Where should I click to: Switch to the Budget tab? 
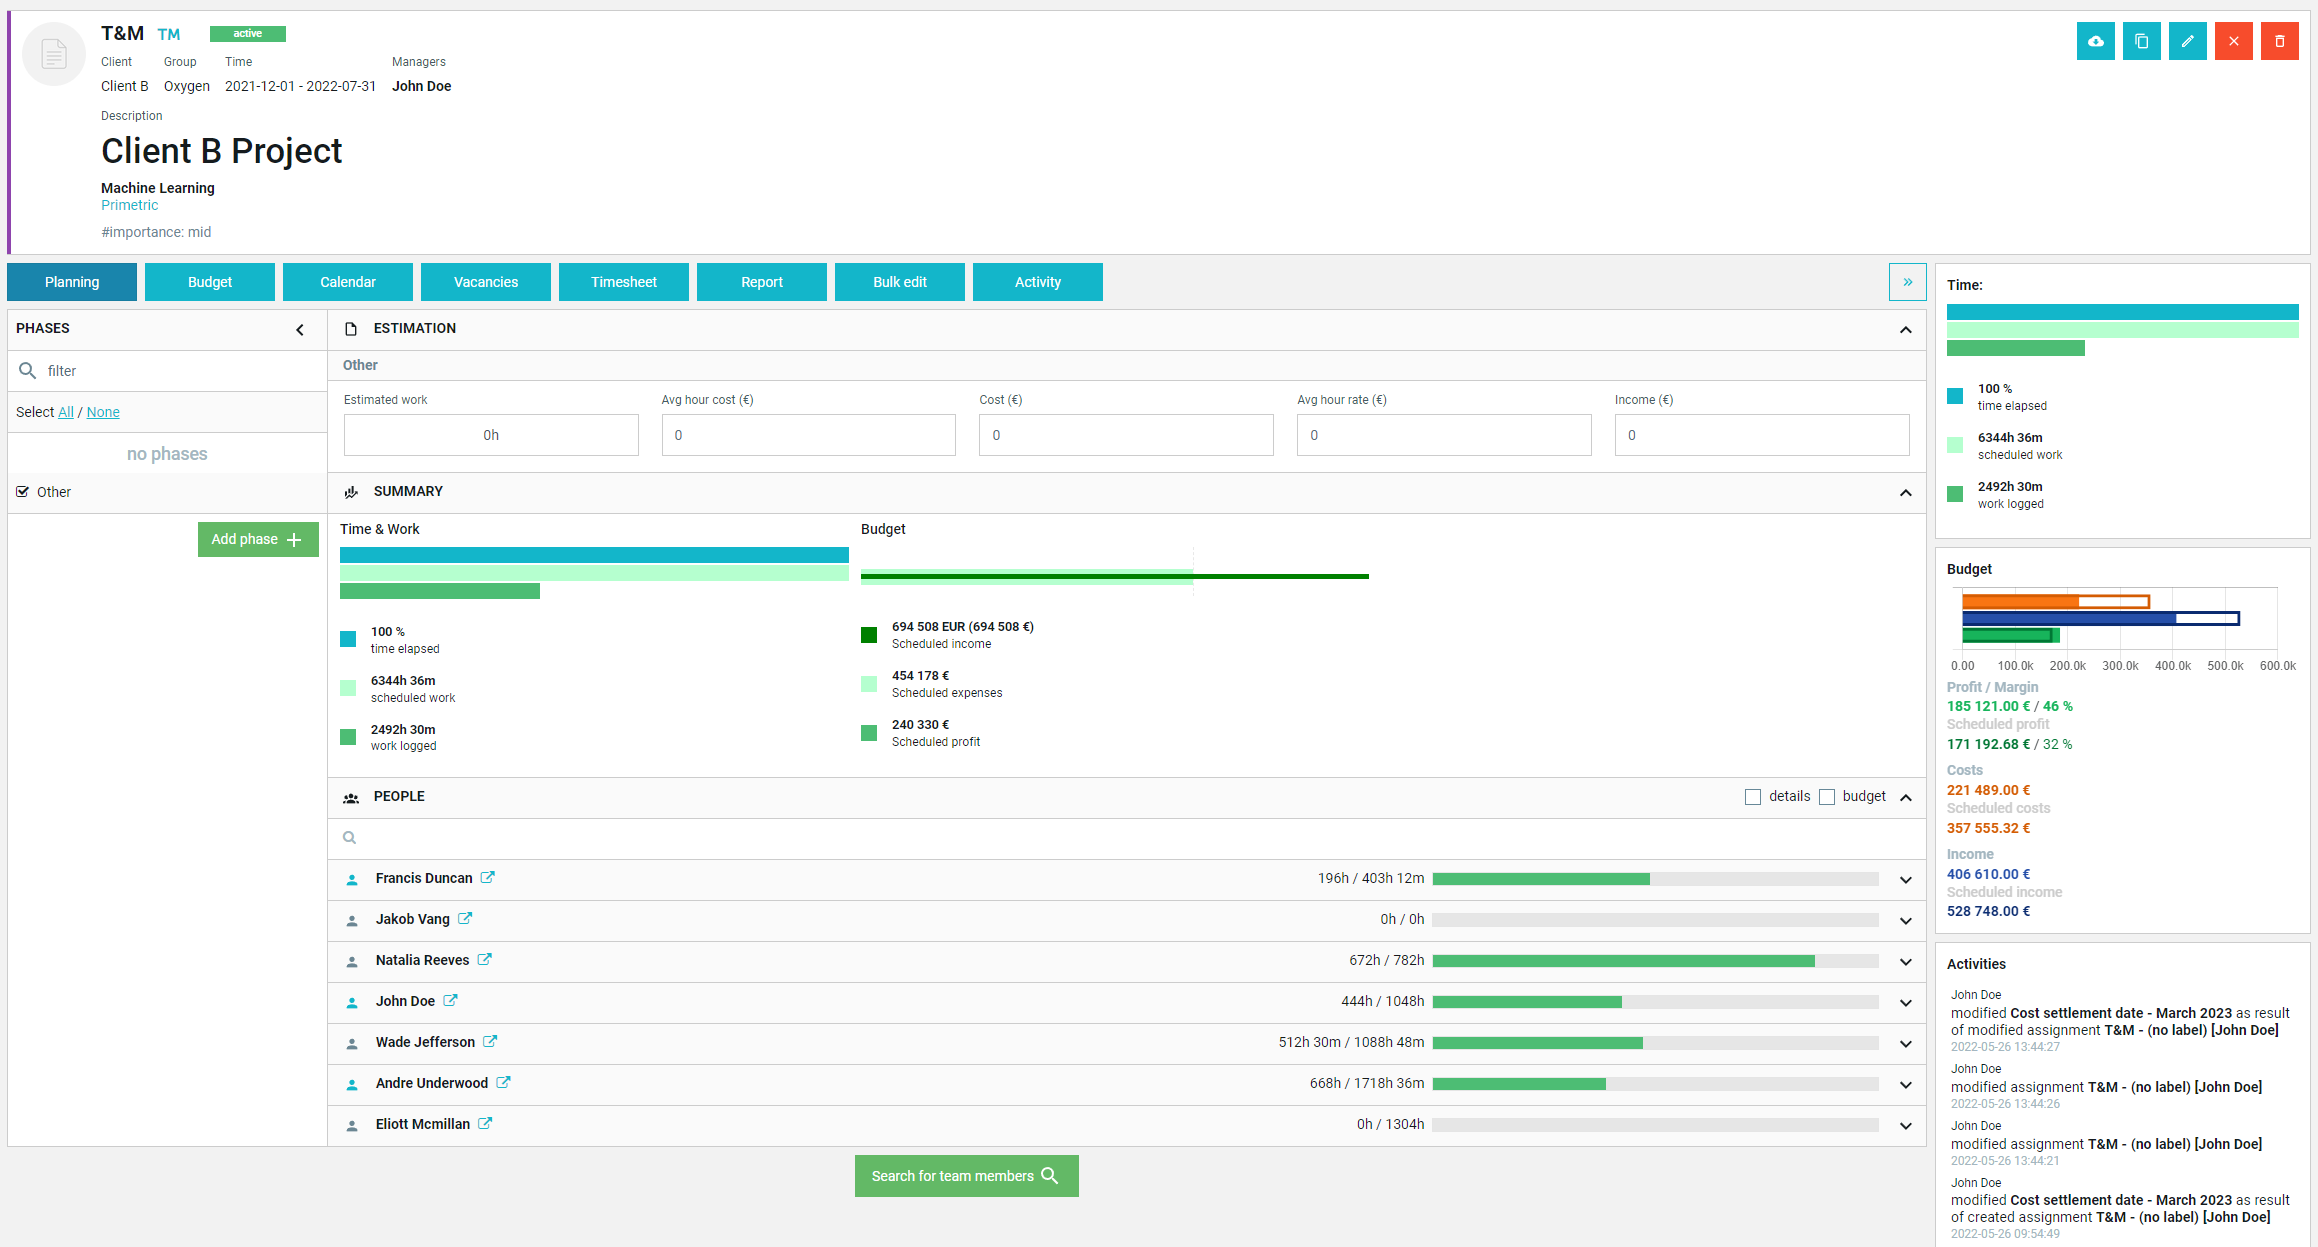tap(210, 282)
